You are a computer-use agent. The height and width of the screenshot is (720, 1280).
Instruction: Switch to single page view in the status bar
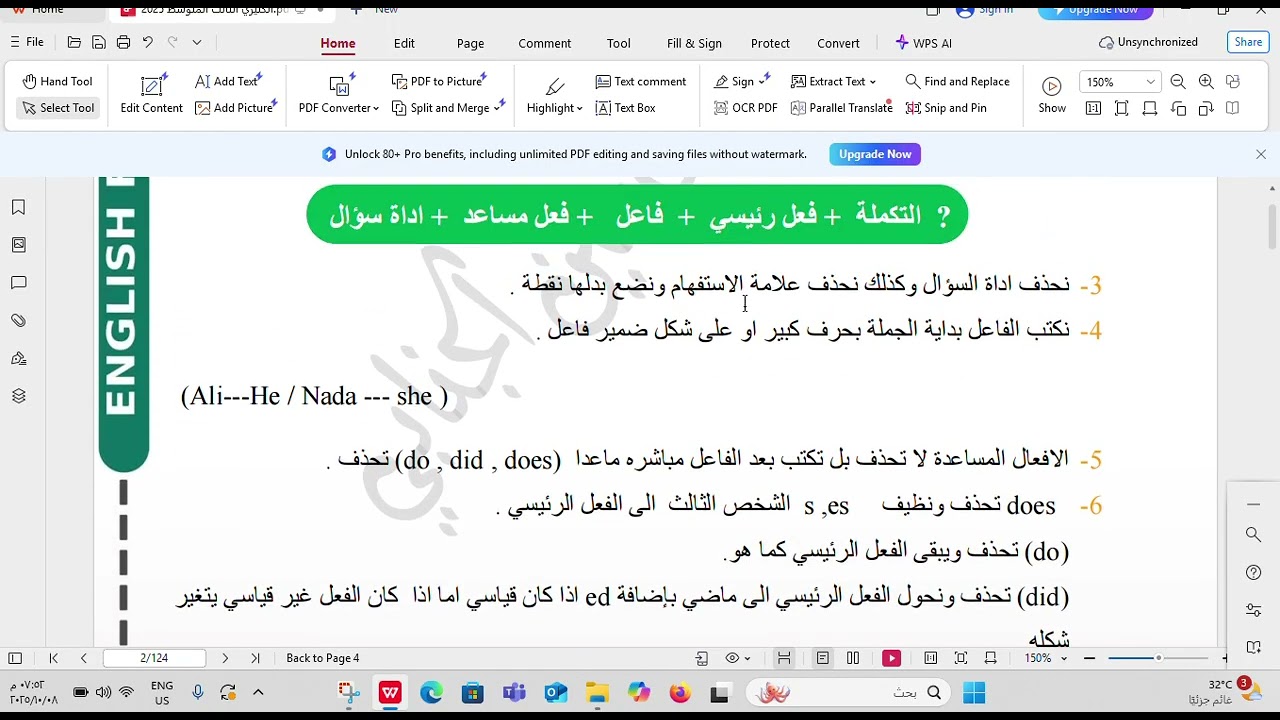[x=822, y=658]
